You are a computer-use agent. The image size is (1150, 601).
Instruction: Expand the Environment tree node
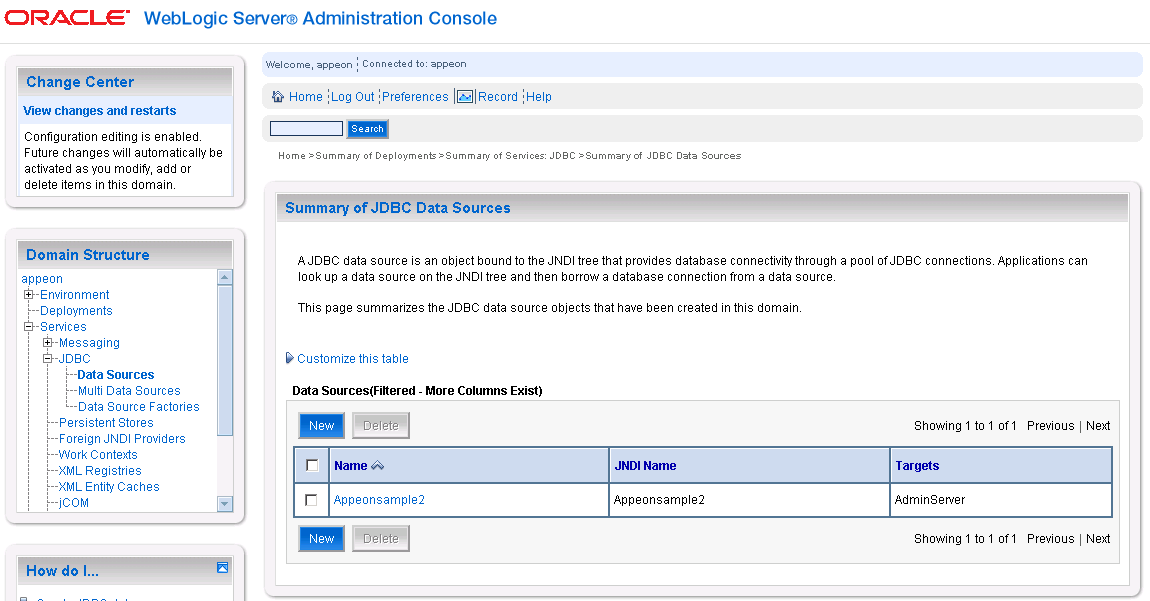tap(29, 295)
